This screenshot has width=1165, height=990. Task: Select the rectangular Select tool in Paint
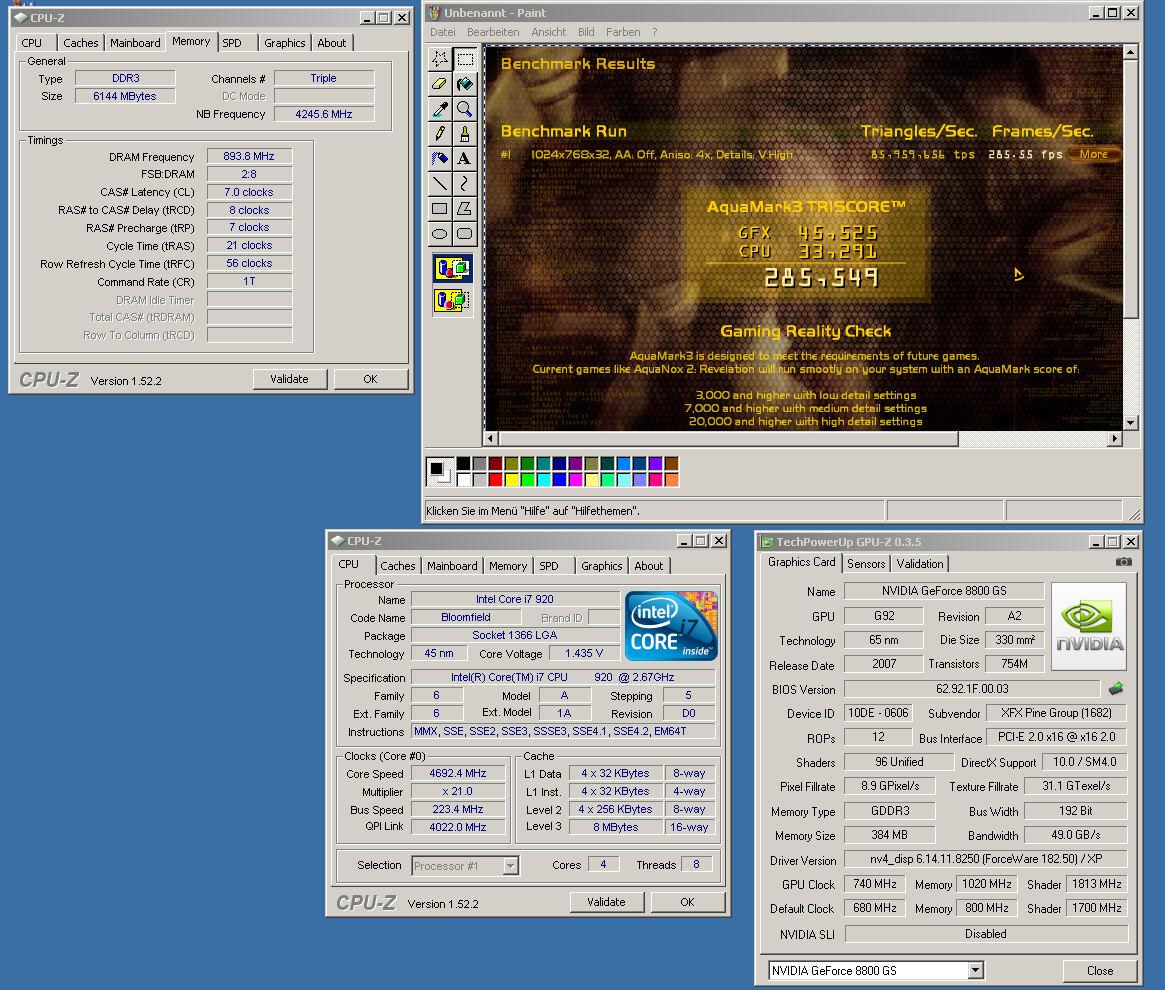point(465,59)
